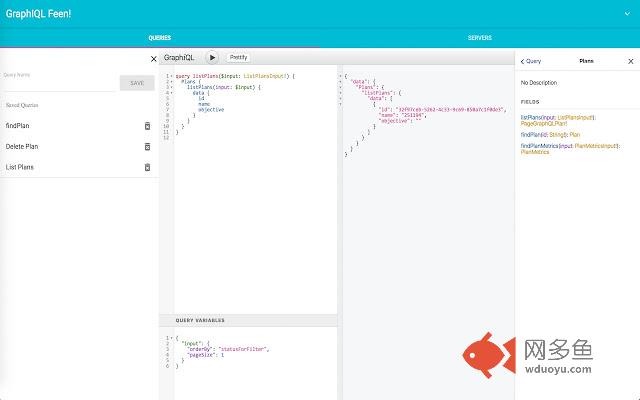The image size is (640, 400).
Task: Open listPlans field documentation
Action: click(531, 118)
